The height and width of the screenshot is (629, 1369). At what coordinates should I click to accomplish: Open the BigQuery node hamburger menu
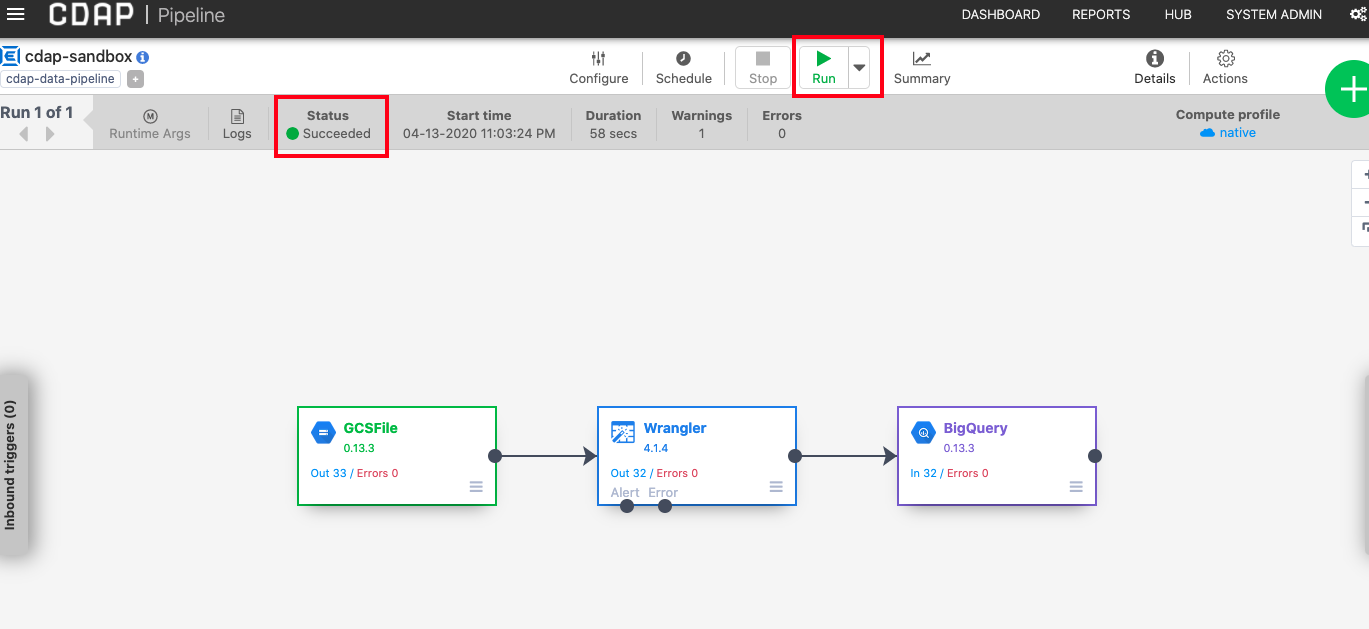tap(1076, 487)
